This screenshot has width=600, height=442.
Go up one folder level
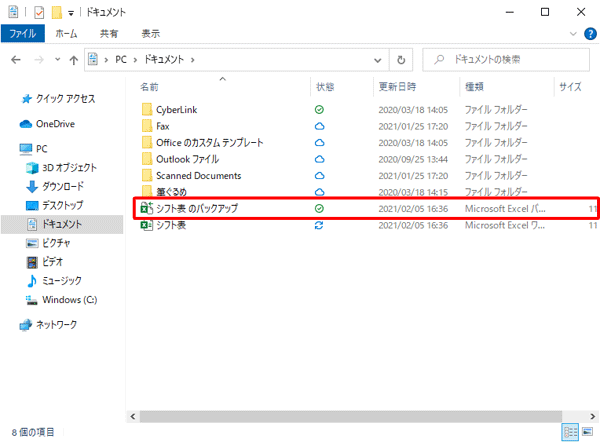click(x=73, y=60)
